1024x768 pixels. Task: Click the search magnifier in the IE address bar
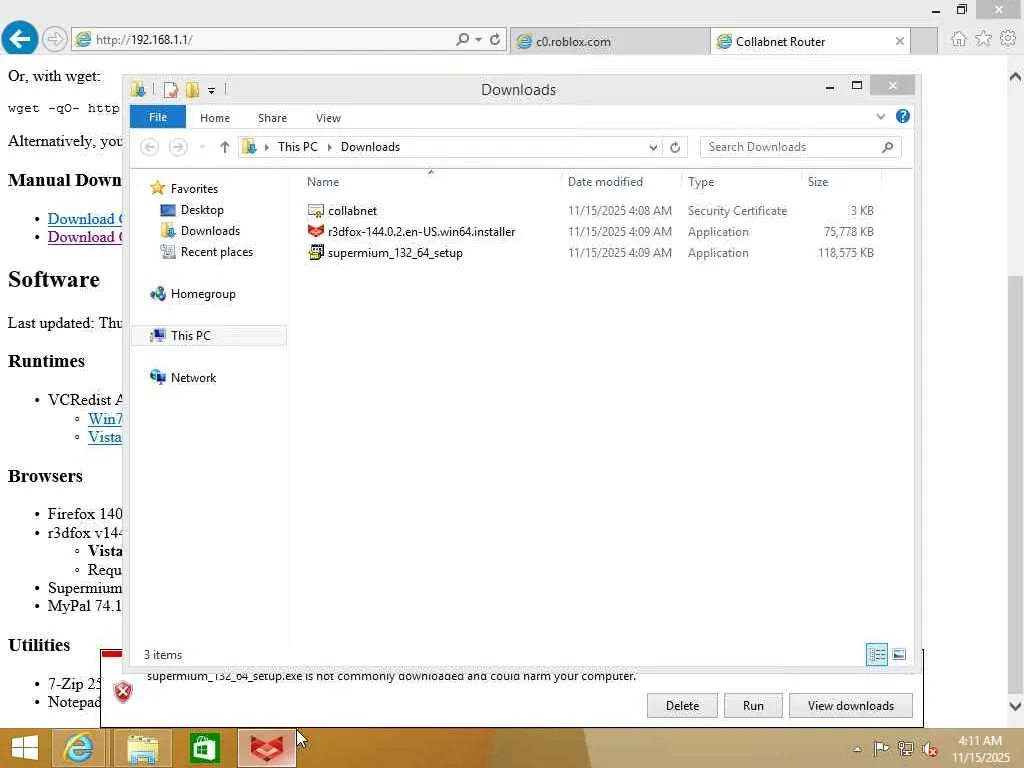coord(462,39)
